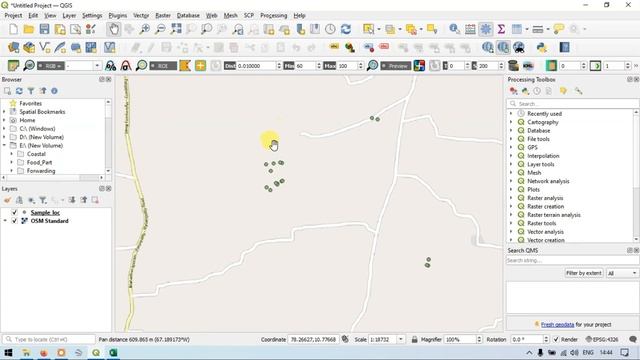The image size is (640, 360).
Task: Expand the Vector analysis group
Action: click(511, 232)
